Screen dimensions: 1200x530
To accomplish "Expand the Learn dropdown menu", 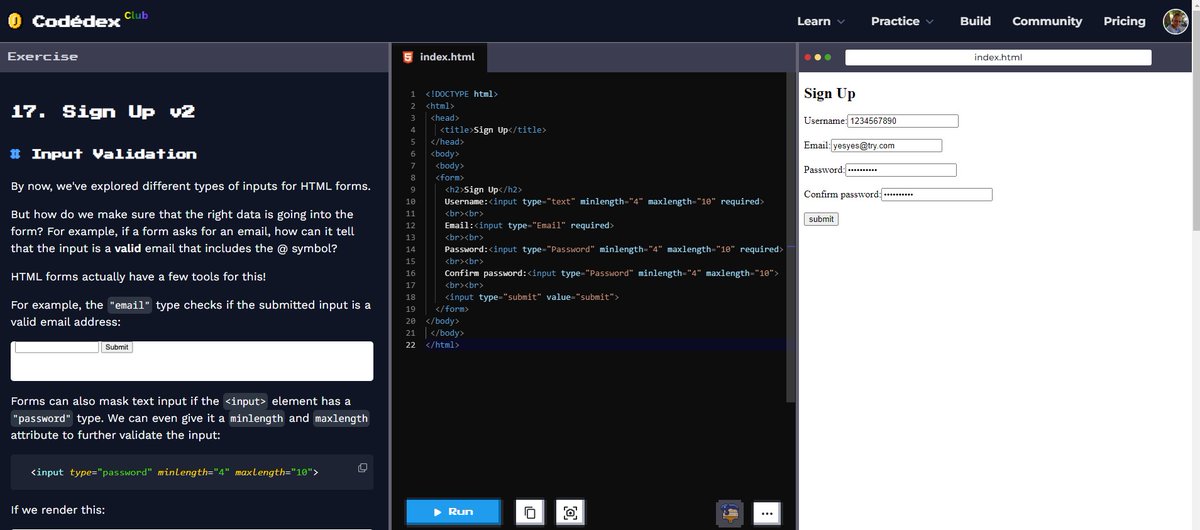I will coord(820,21).
